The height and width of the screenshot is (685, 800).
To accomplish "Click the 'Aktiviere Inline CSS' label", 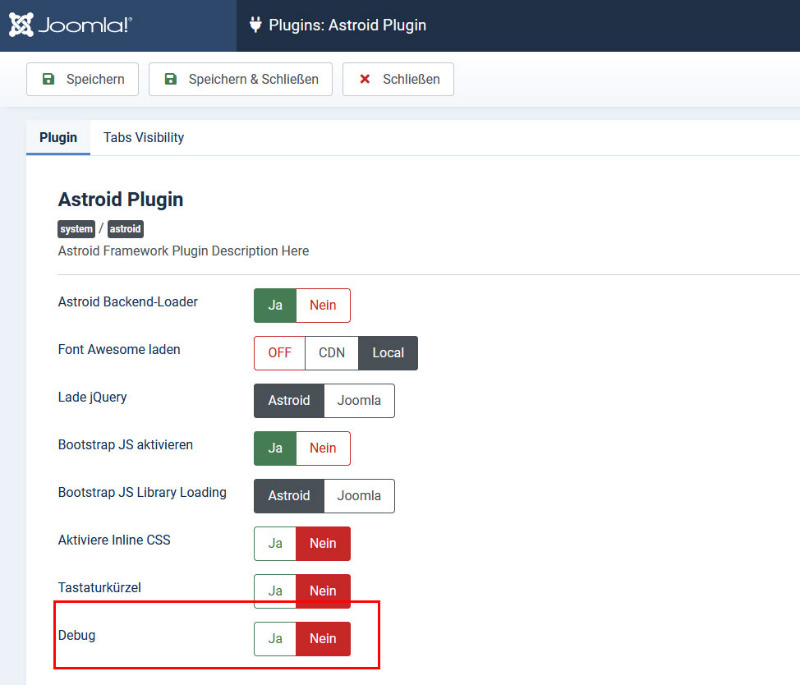I will pyautogui.click(x=114, y=540).
